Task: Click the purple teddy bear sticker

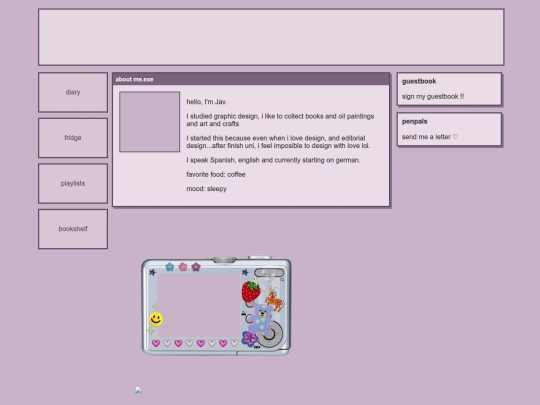Action: pos(261,320)
